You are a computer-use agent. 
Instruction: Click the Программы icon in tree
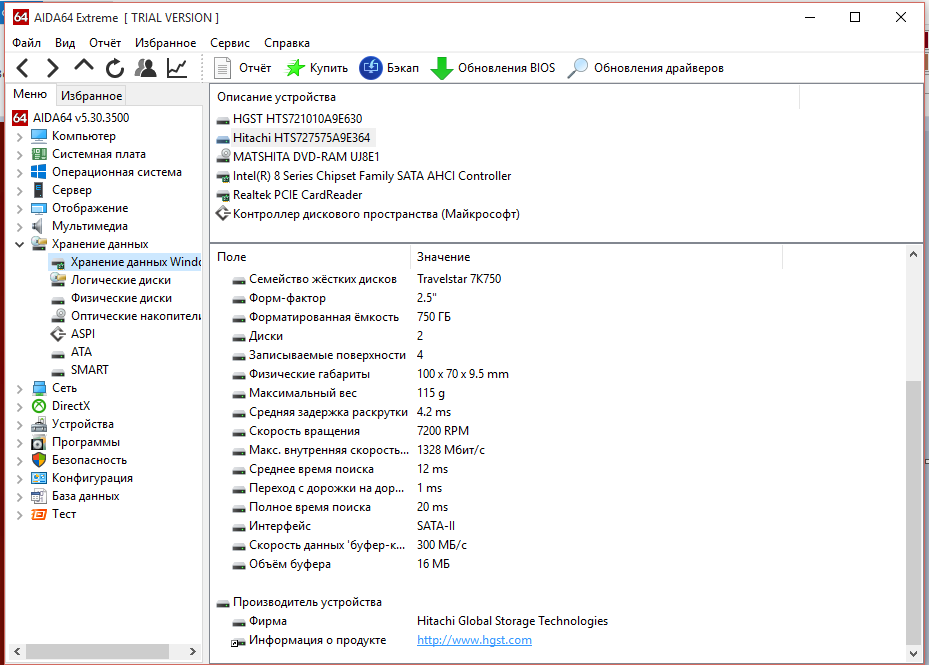[39, 442]
